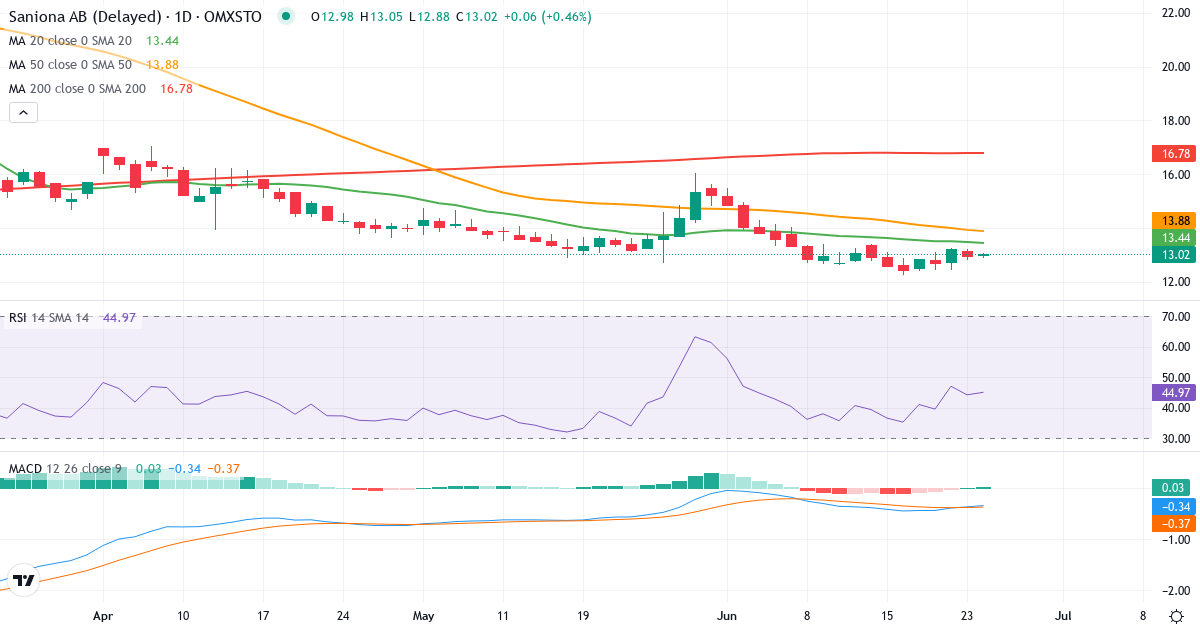The width and height of the screenshot is (1200, 630).
Task: Click the MA 20 value 13.44 in legend
Action: 162,40
